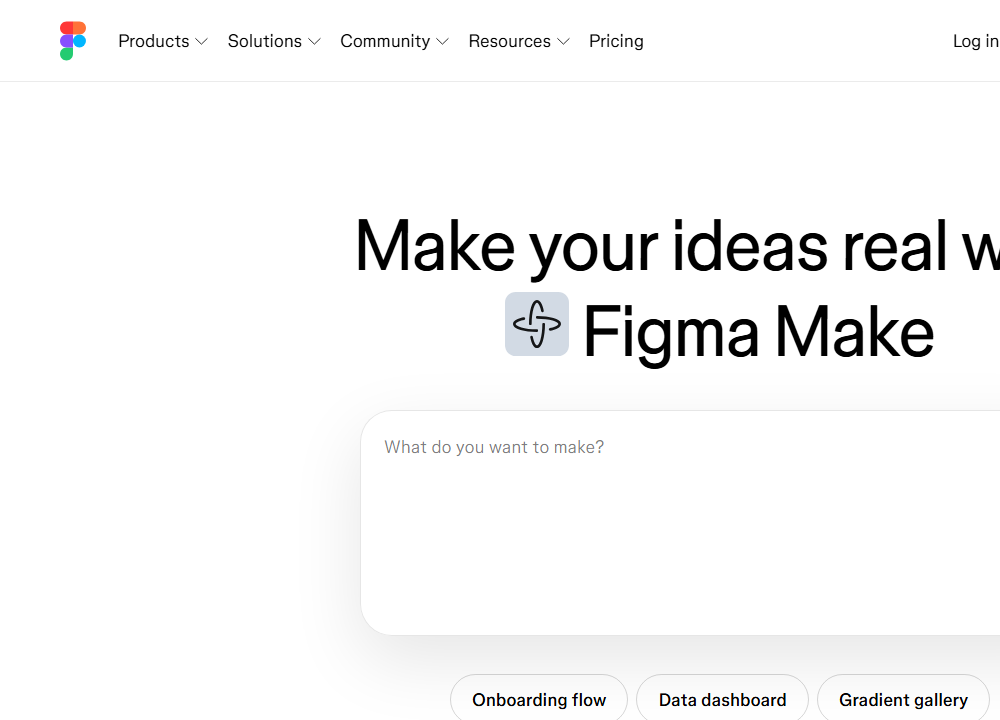Expand the chevron next to Resources

[x=563, y=41]
